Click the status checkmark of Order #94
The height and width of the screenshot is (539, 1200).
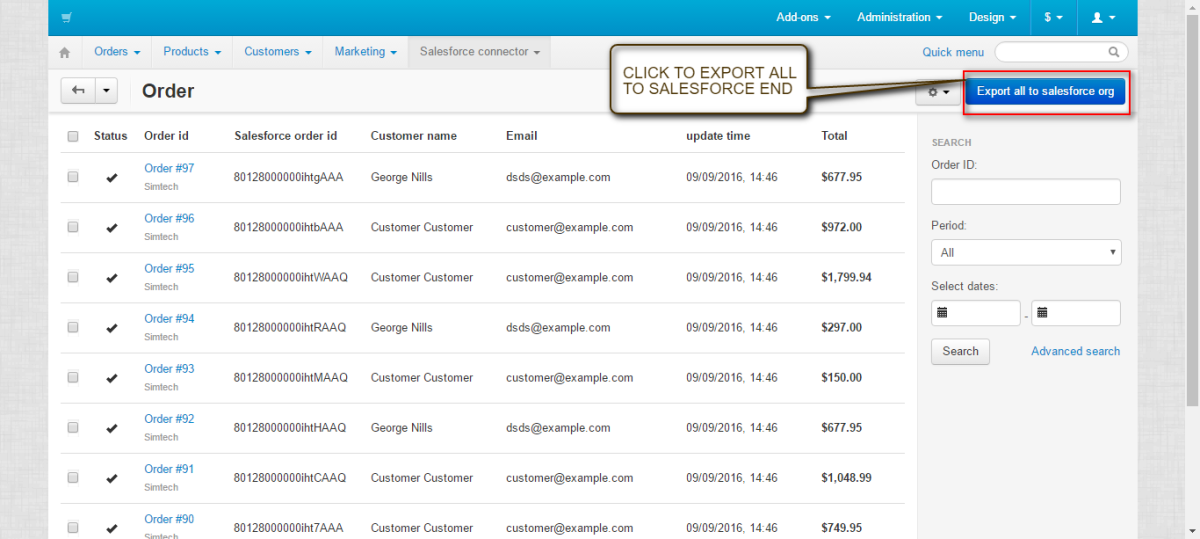111,328
